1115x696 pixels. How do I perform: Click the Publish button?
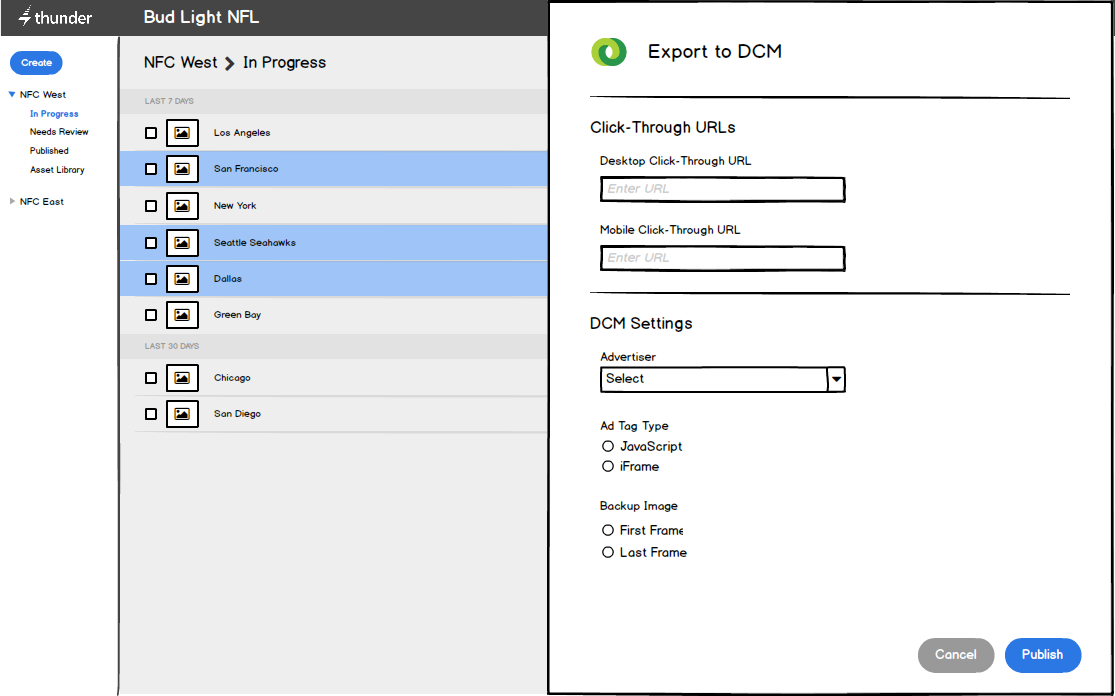pyautogui.click(x=1042, y=655)
